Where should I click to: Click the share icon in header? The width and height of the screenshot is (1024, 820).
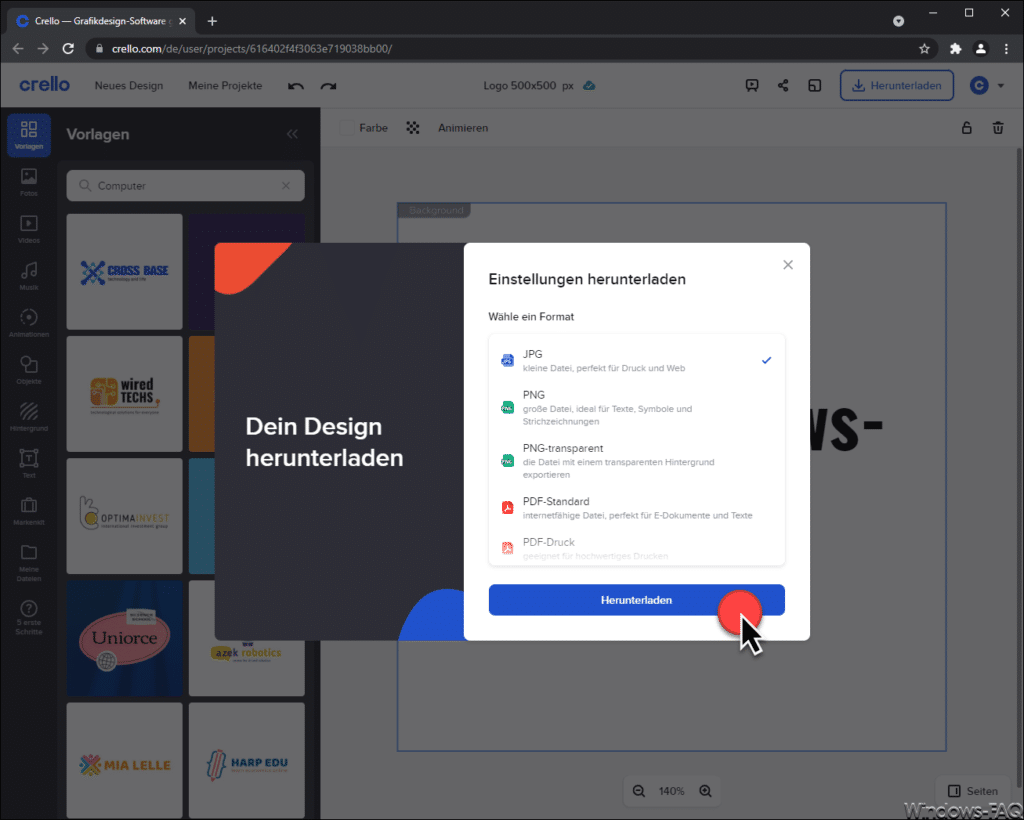click(783, 86)
